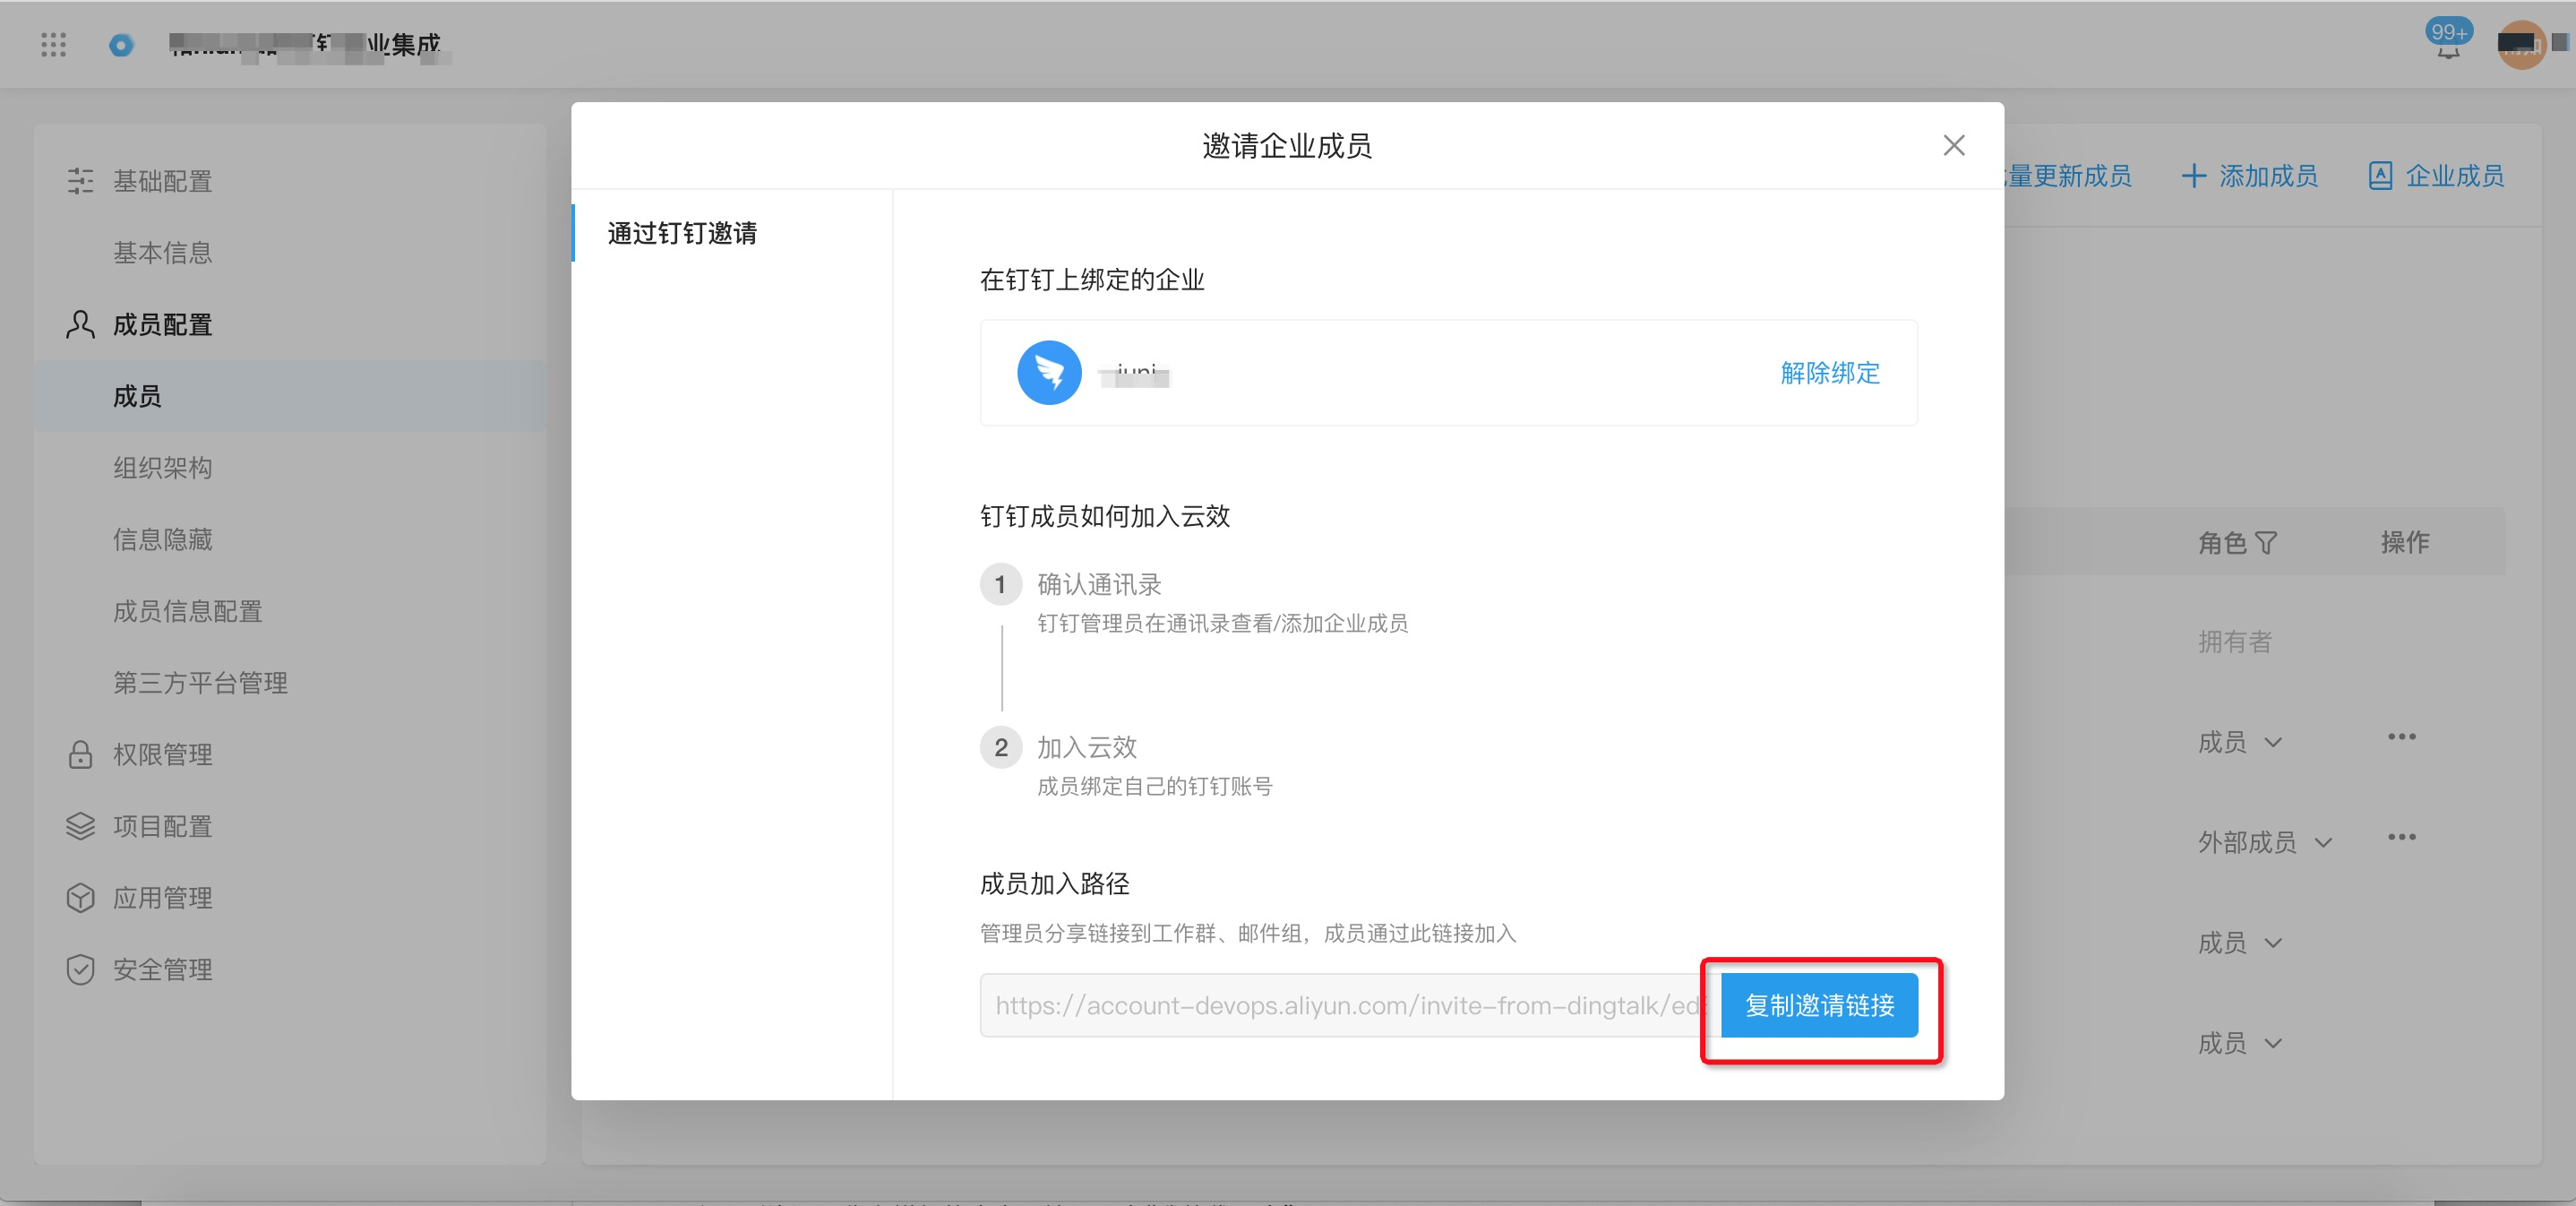Open 组织架构 in sidebar
Viewport: 2576px width, 1206px height.
[162, 468]
